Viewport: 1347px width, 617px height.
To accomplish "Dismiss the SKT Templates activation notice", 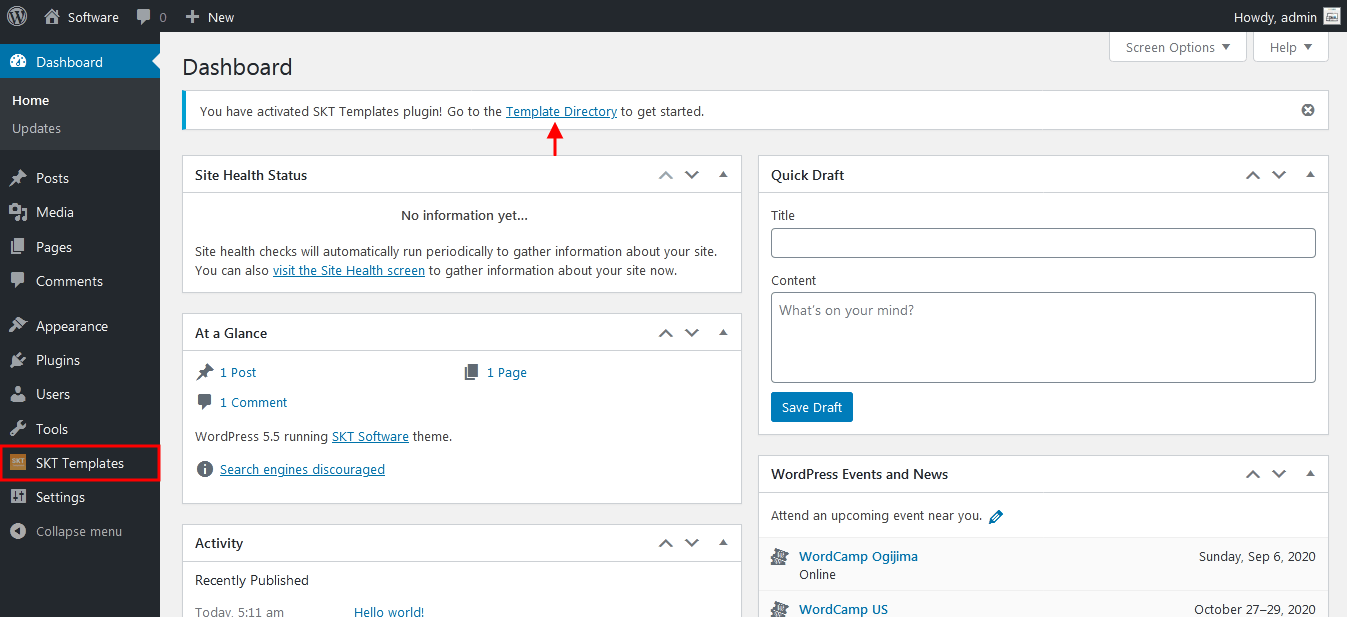I will (1307, 110).
